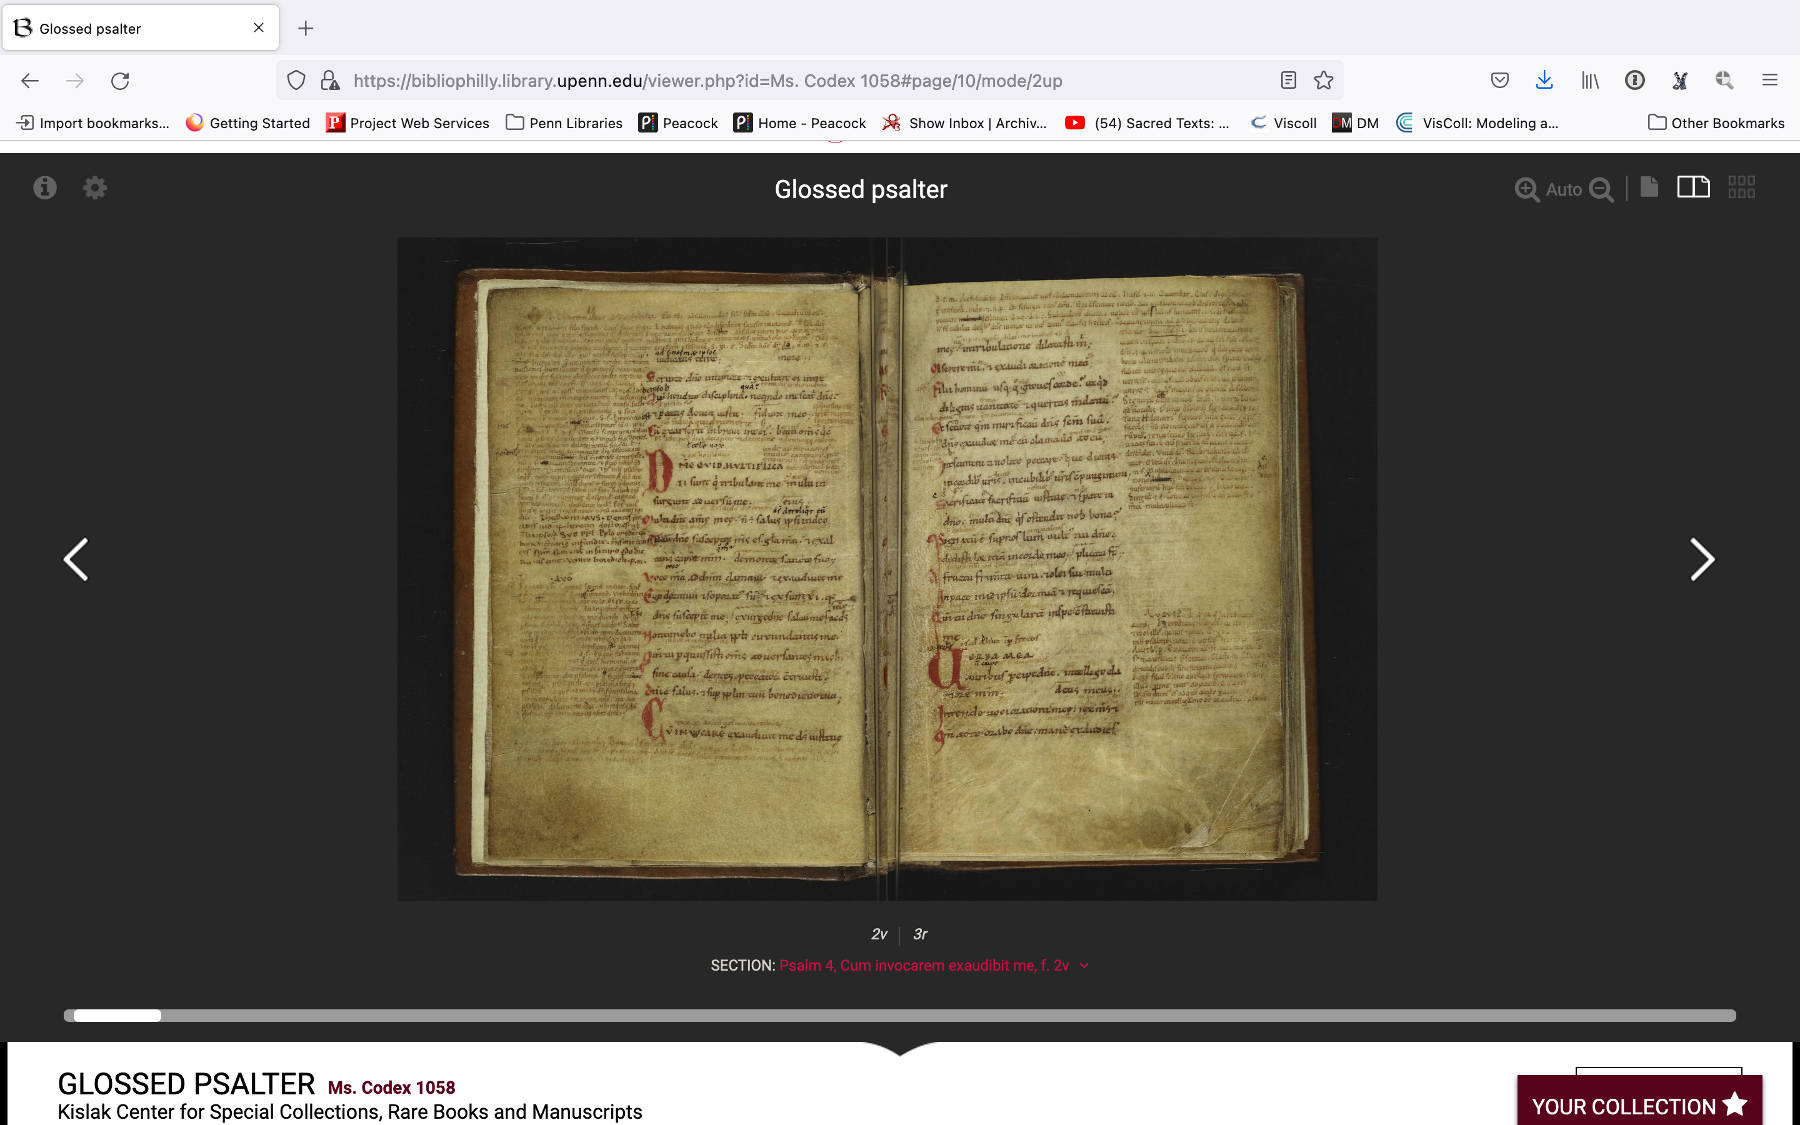Open Show Inbox Archive bookmark
The width and height of the screenshot is (1802, 1125).
(965, 123)
